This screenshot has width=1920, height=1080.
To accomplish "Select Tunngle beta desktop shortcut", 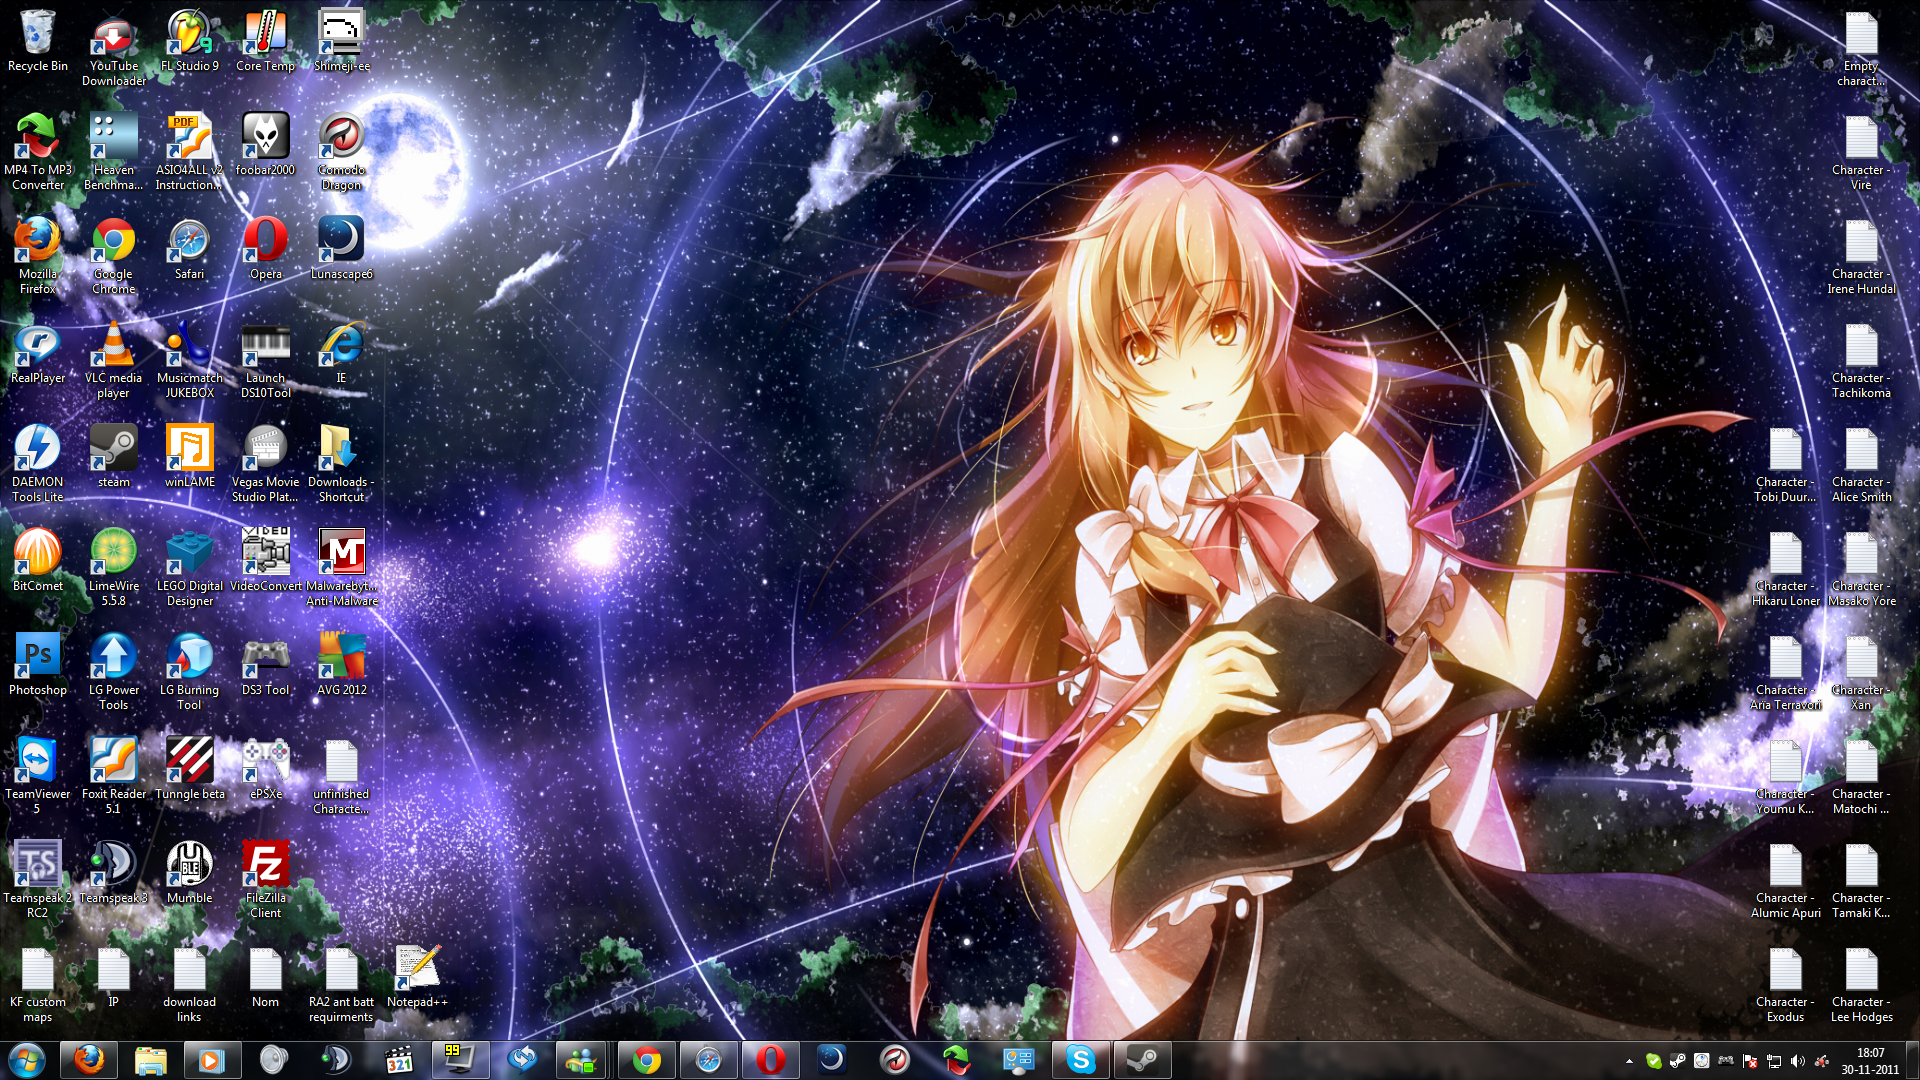I will click(x=190, y=768).
